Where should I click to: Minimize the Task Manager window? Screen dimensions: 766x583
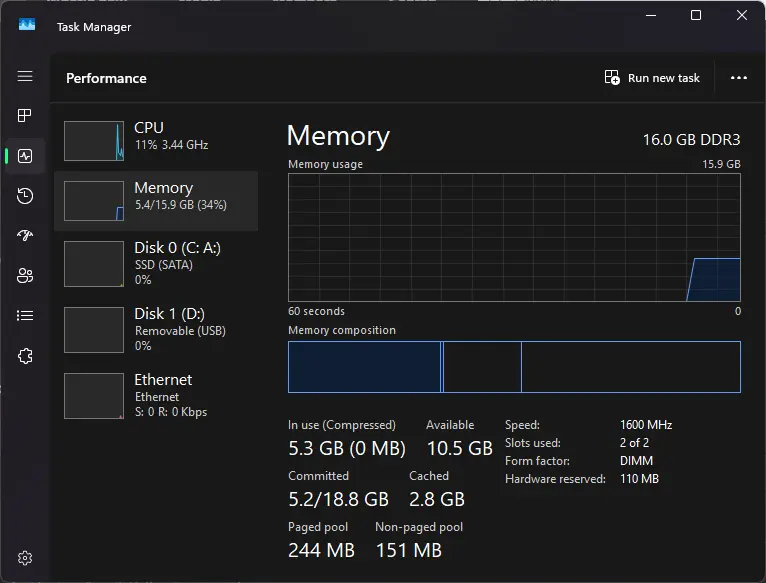click(x=651, y=16)
